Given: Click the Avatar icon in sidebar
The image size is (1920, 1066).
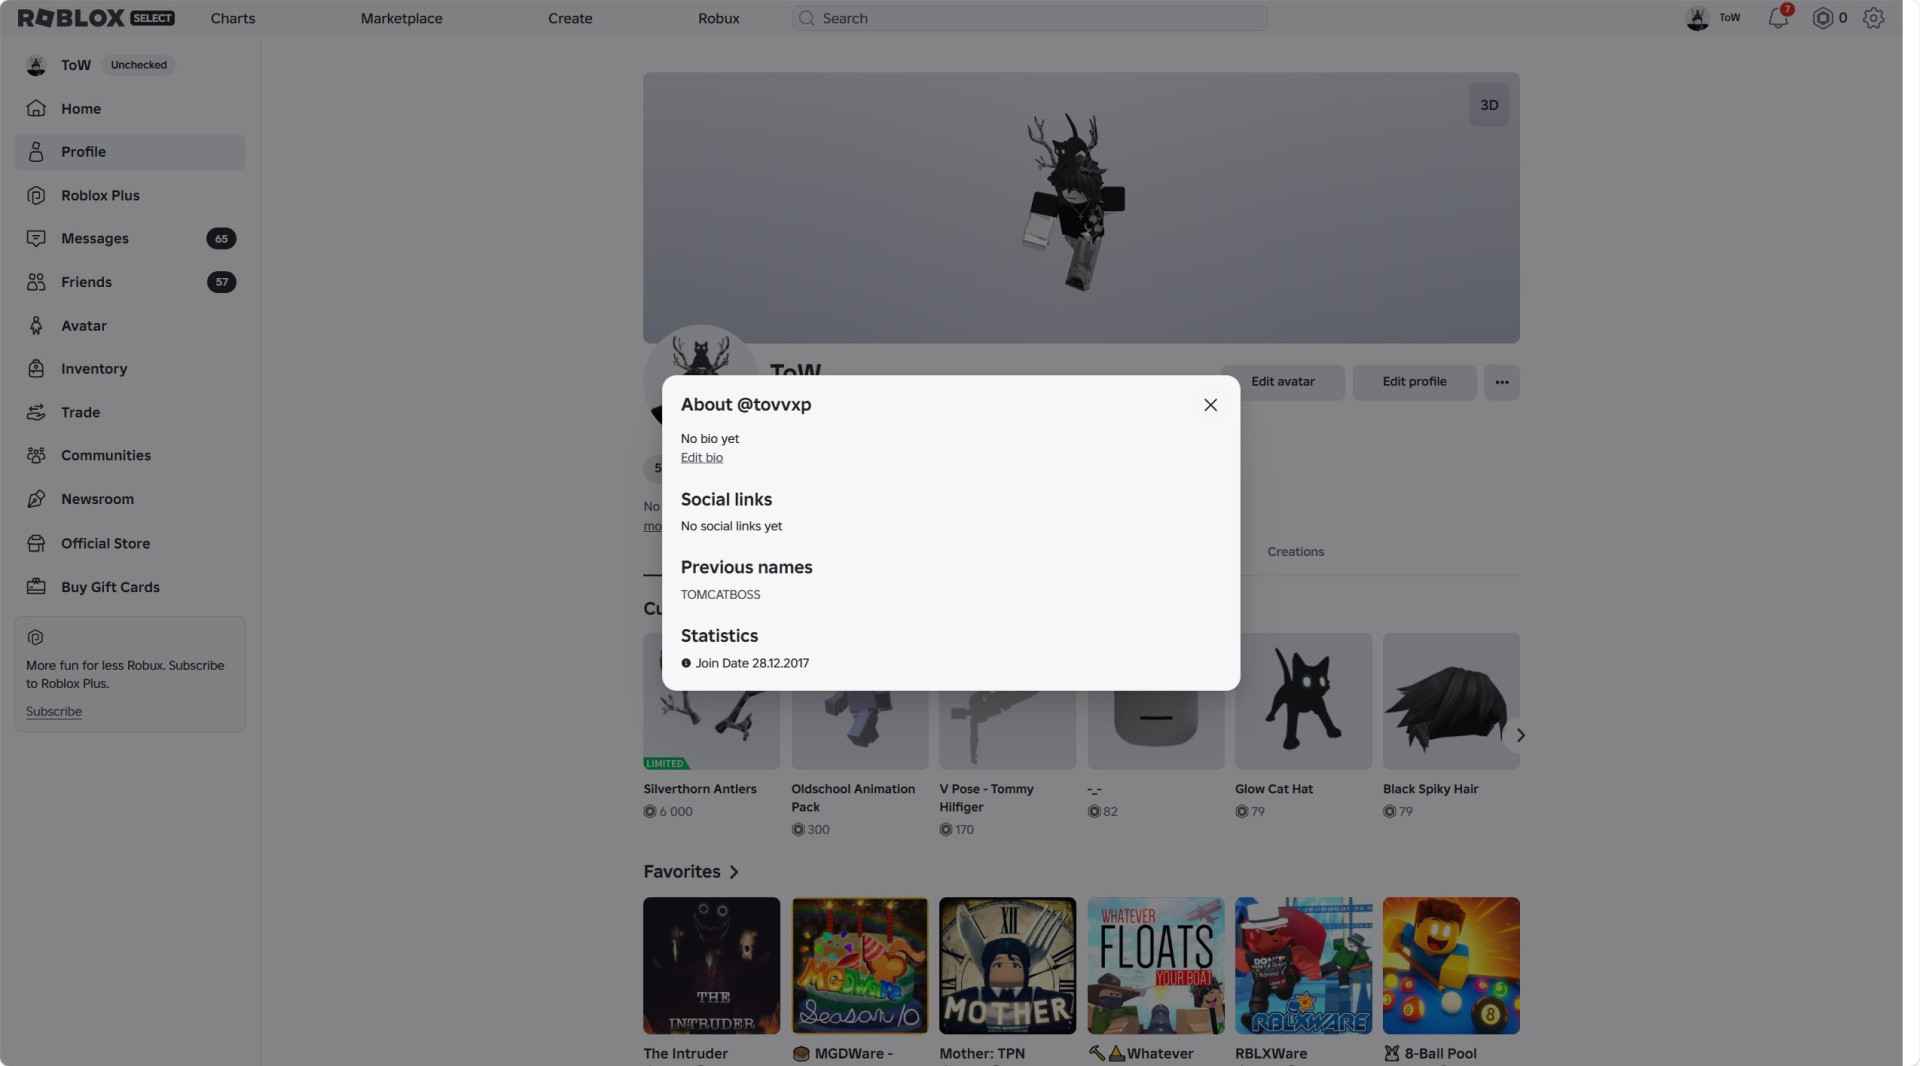Looking at the screenshot, I should click(36, 325).
